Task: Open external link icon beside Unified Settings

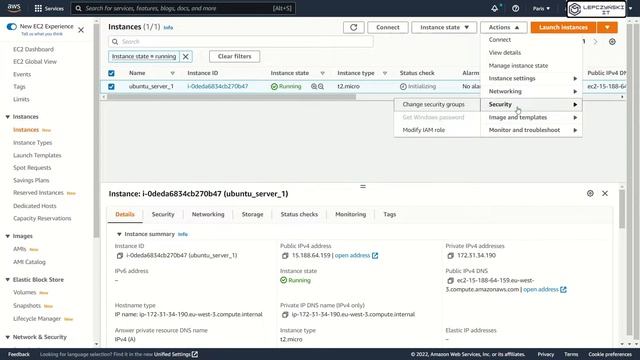Action: click(x=195, y=354)
